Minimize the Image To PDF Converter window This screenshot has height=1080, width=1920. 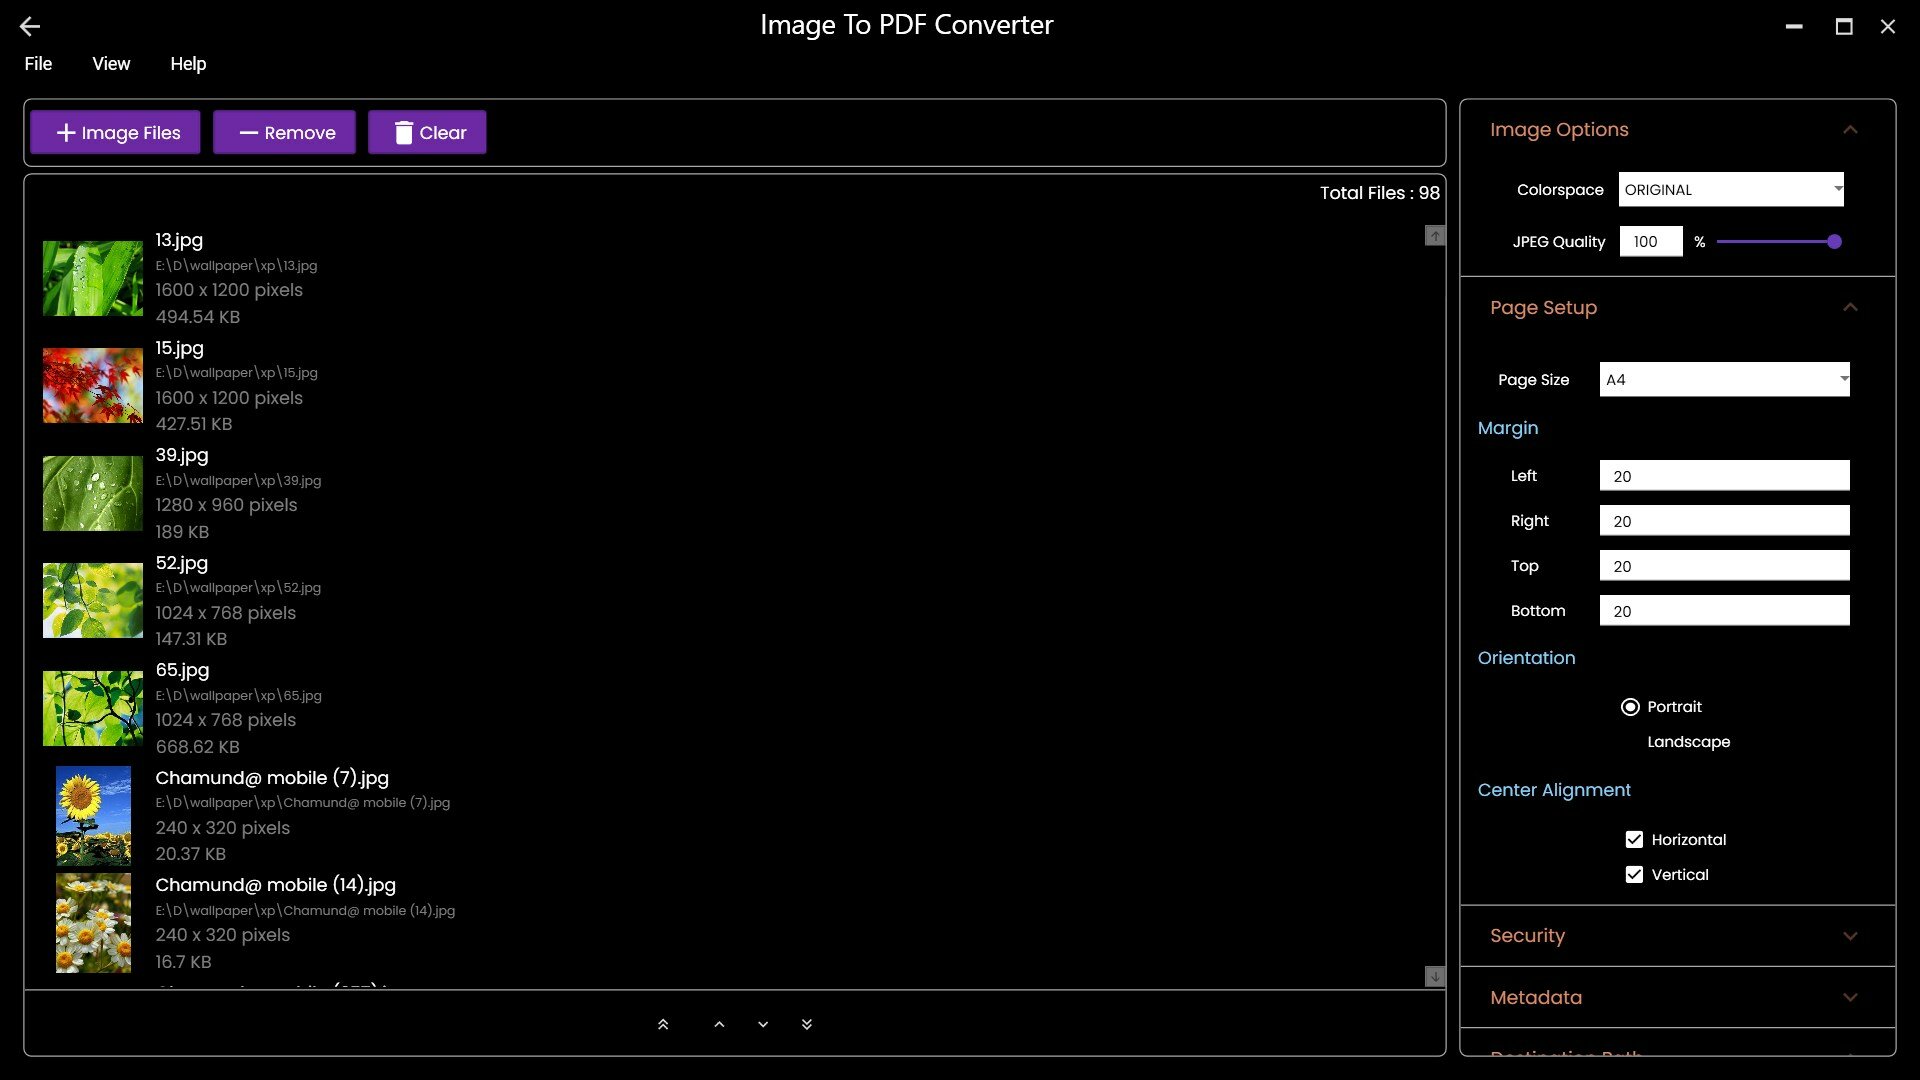point(1794,27)
